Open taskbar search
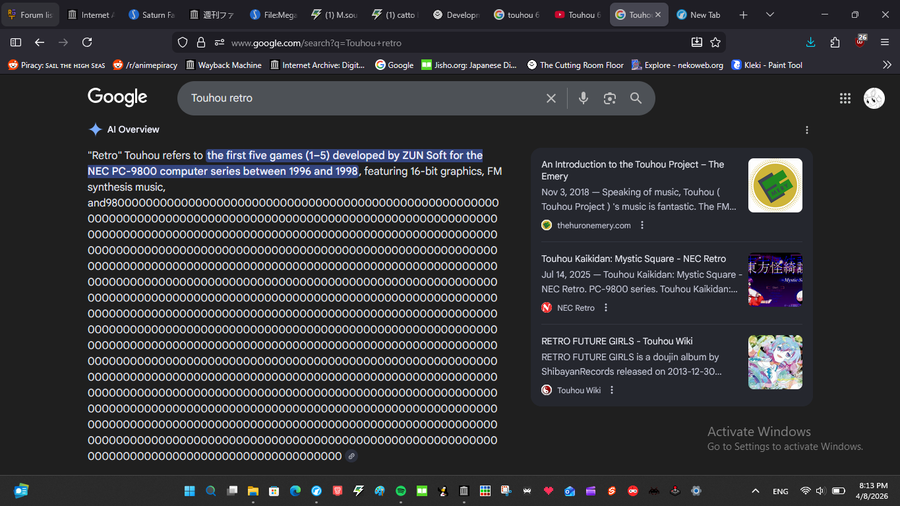This screenshot has height=506, width=900. tap(211, 491)
